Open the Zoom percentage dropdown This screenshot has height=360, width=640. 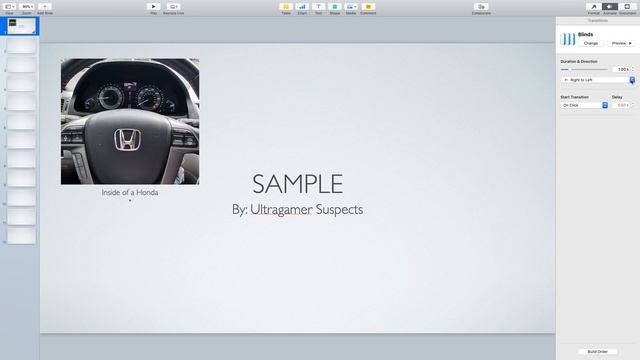coord(27,7)
